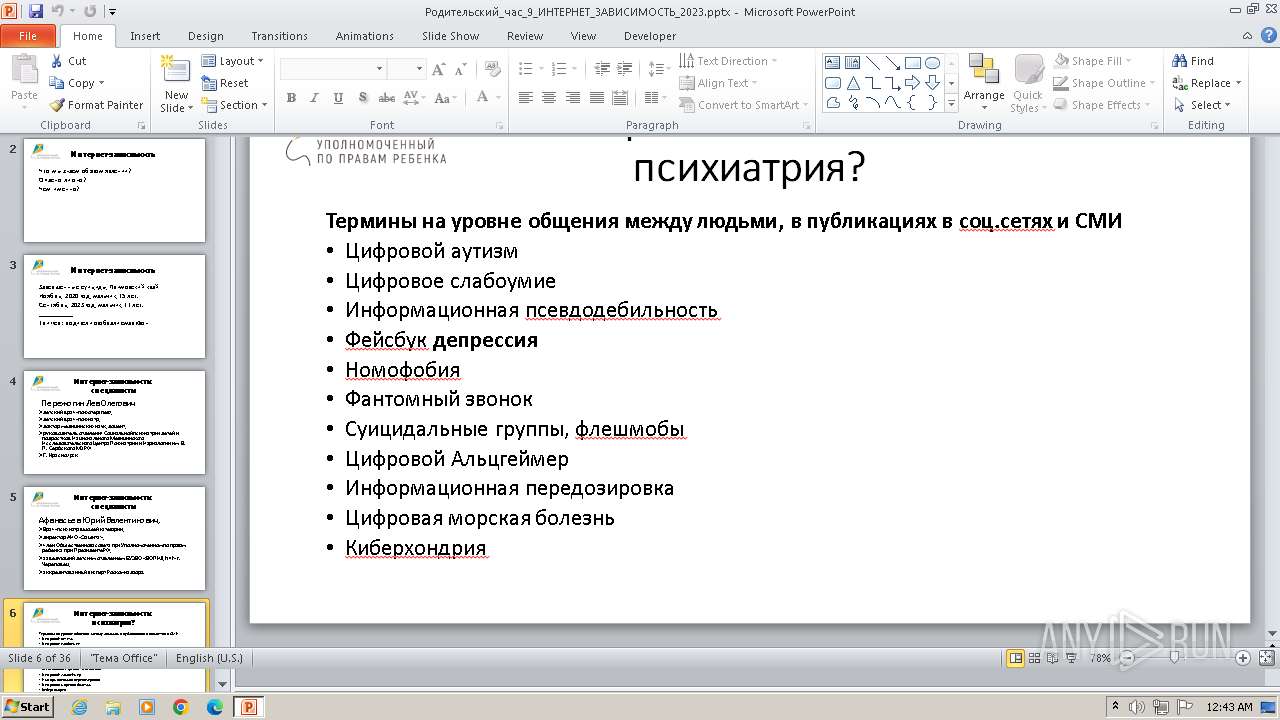Image resolution: width=1280 pixels, height=720 pixels.
Task: Open the Replace dropdown arrow
Action: (x=1238, y=83)
